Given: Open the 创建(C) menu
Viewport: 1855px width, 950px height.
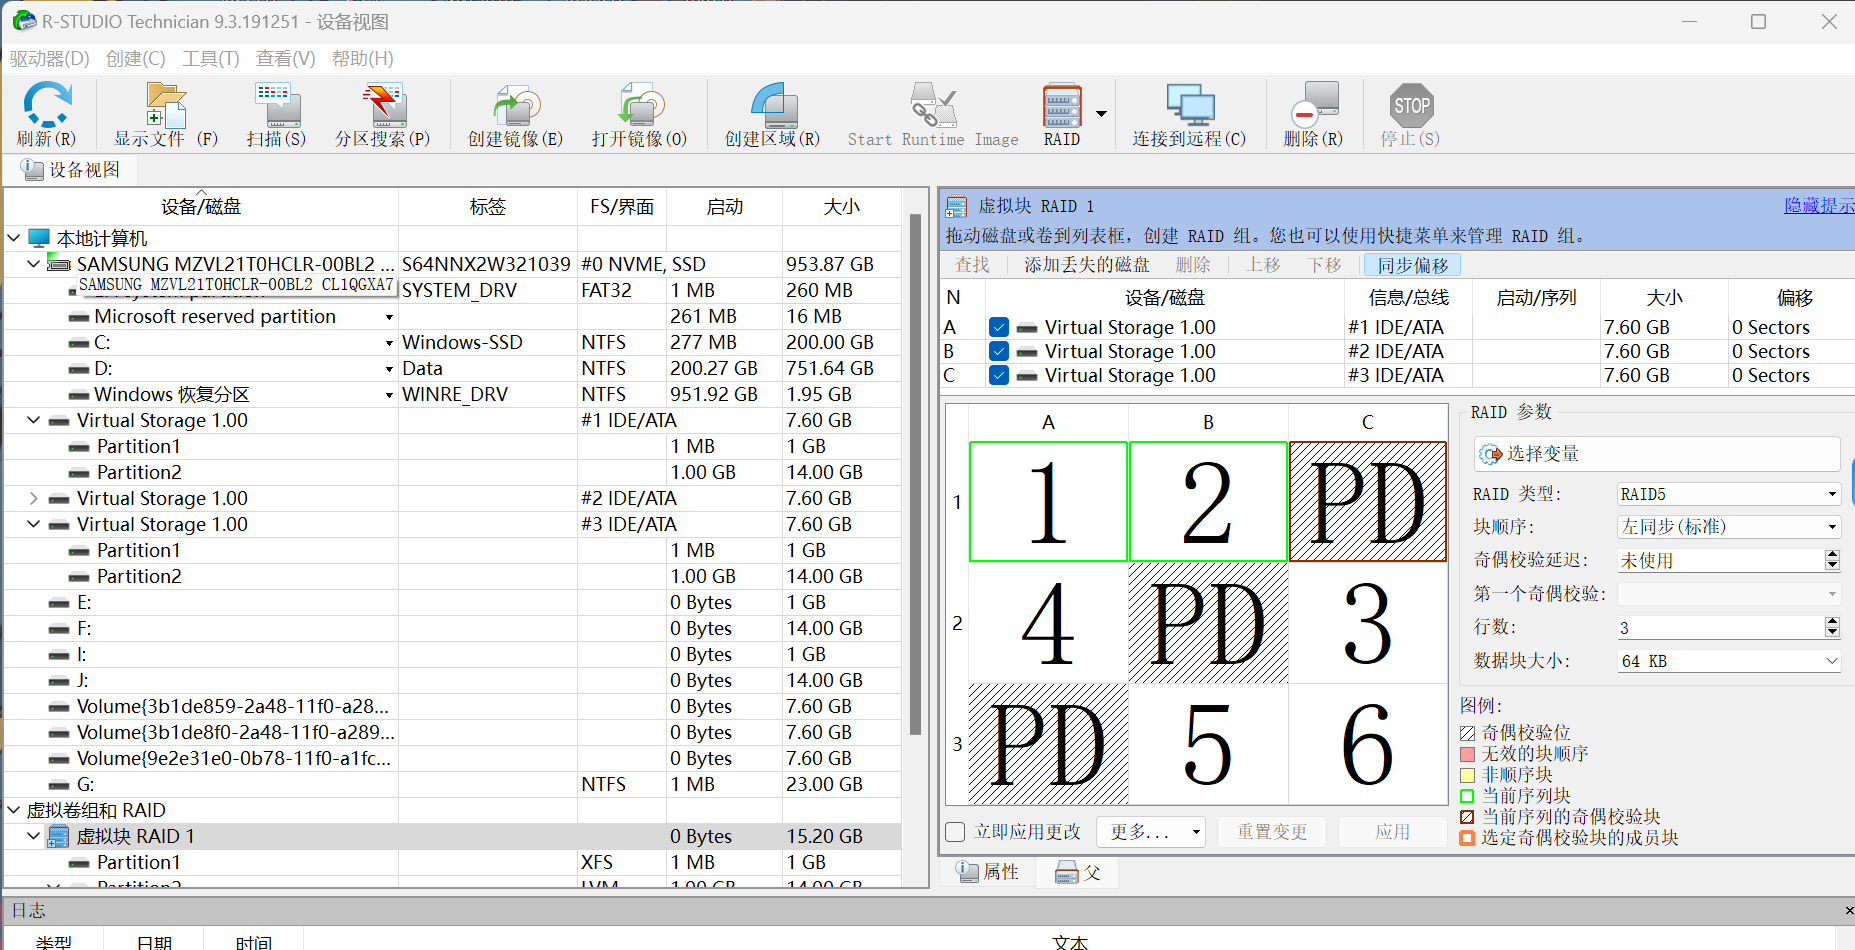Looking at the screenshot, I should (136, 58).
